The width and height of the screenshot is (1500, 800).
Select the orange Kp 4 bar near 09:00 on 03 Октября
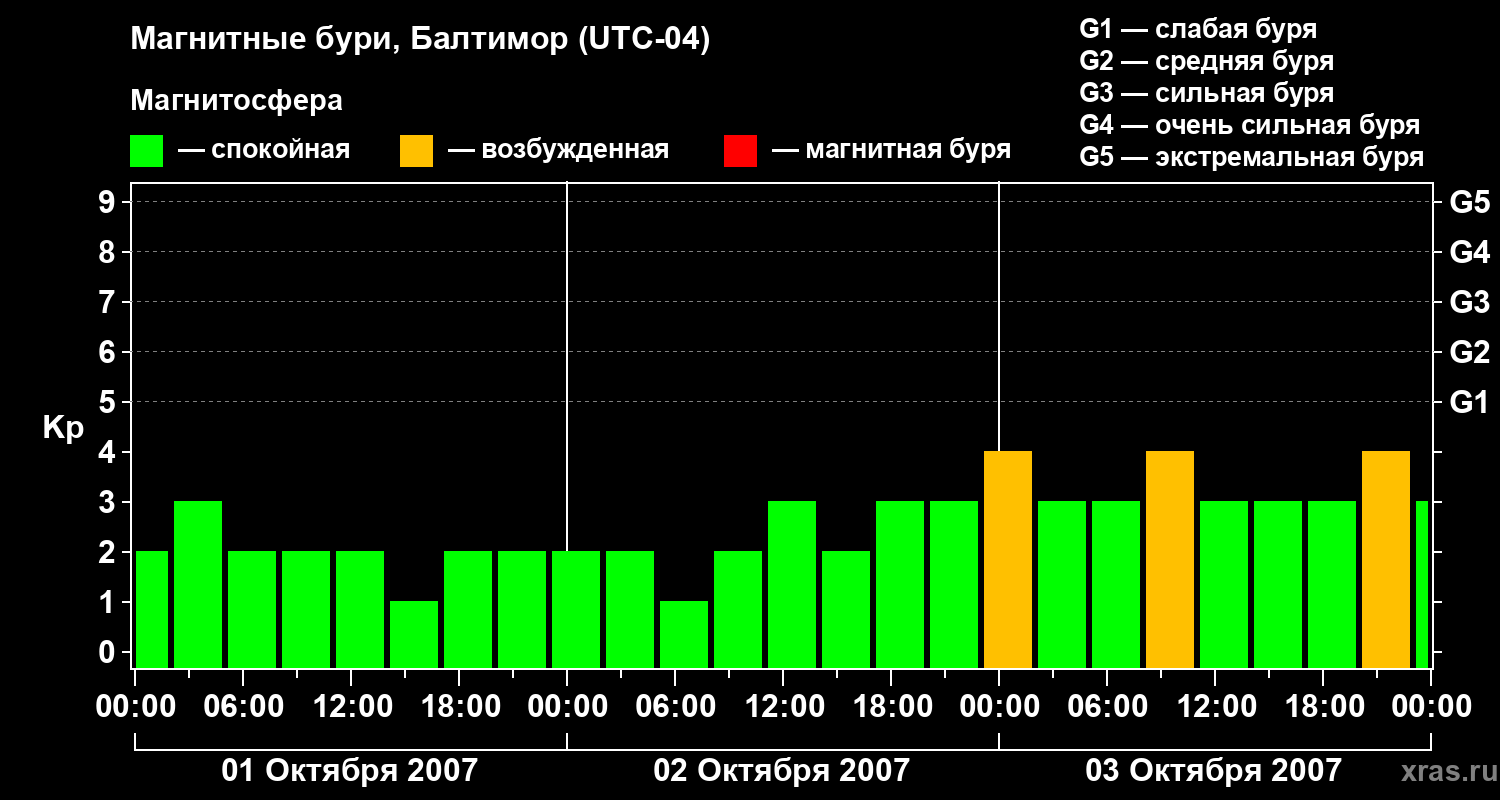pos(1170,560)
